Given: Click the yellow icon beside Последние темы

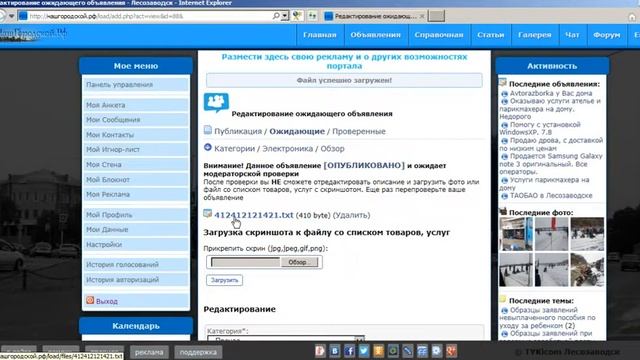Looking at the screenshot, I should point(502,299).
